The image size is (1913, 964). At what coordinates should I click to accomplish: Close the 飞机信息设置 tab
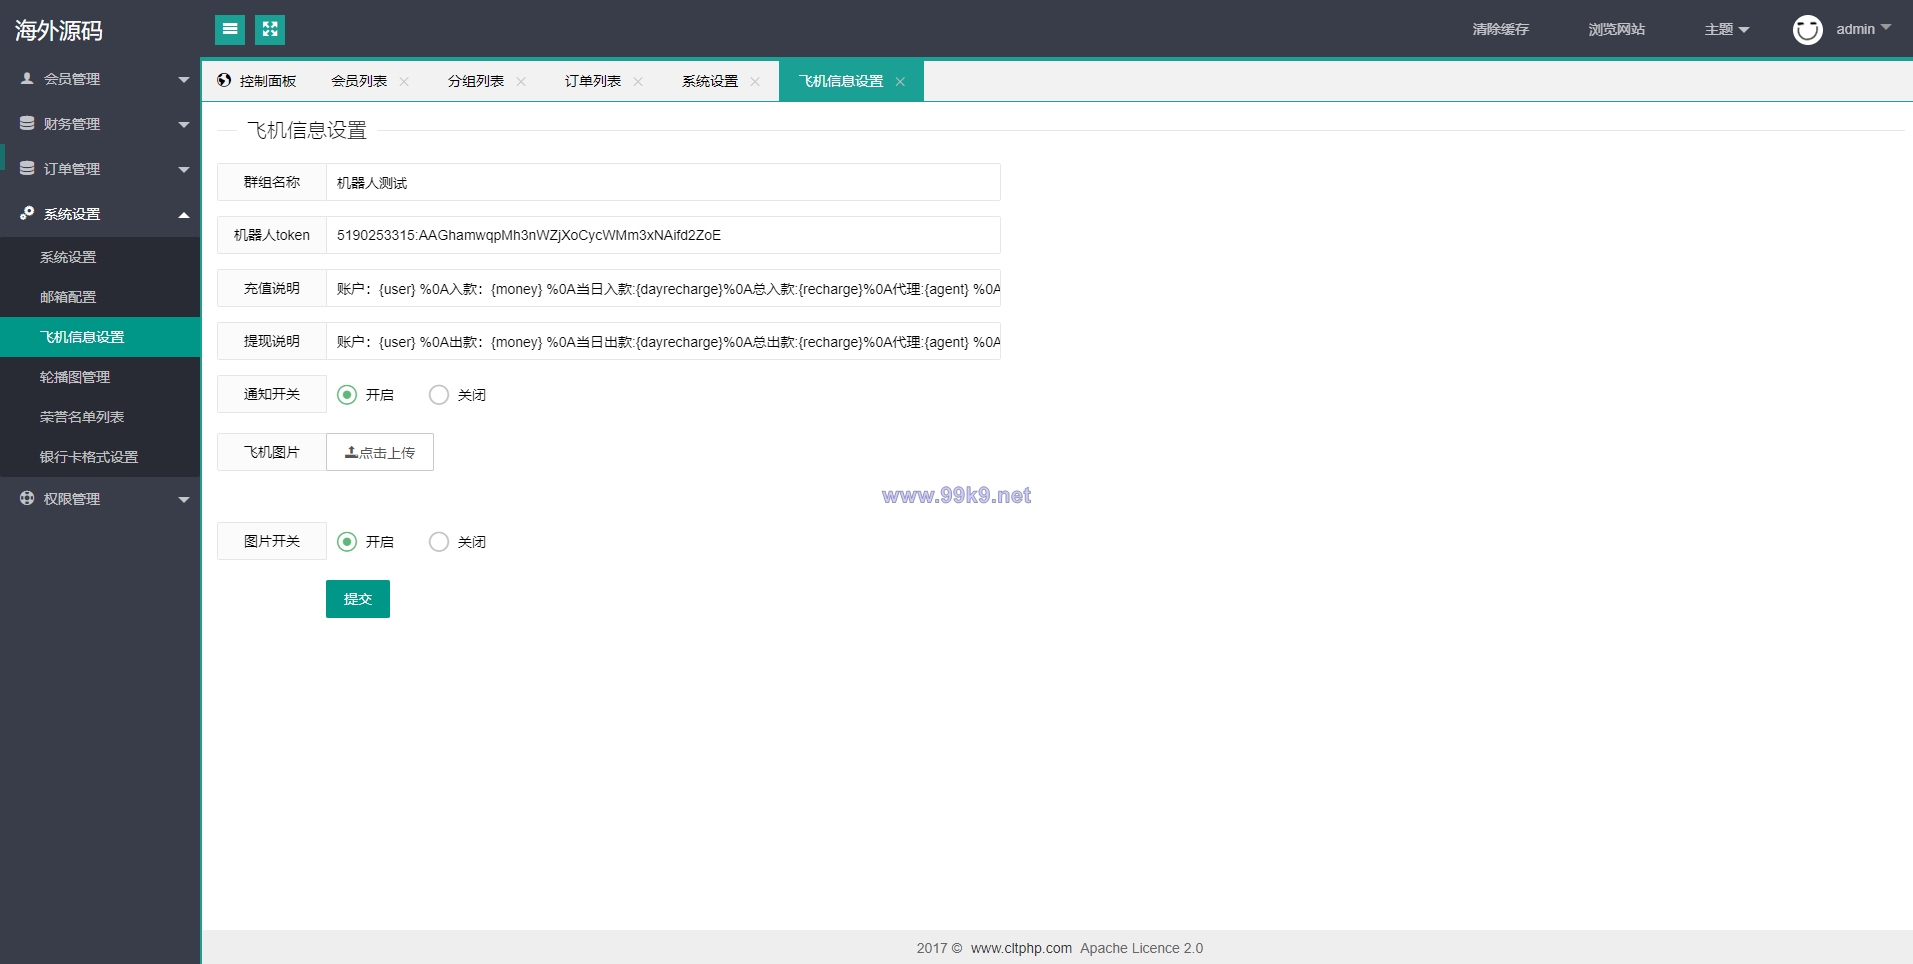pyautogui.click(x=900, y=82)
